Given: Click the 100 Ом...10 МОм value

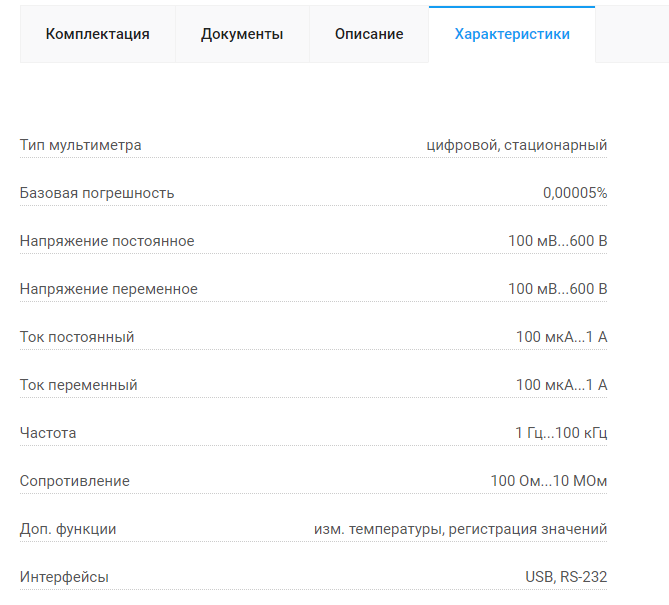Looking at the screenshot, I should (549, 481).
